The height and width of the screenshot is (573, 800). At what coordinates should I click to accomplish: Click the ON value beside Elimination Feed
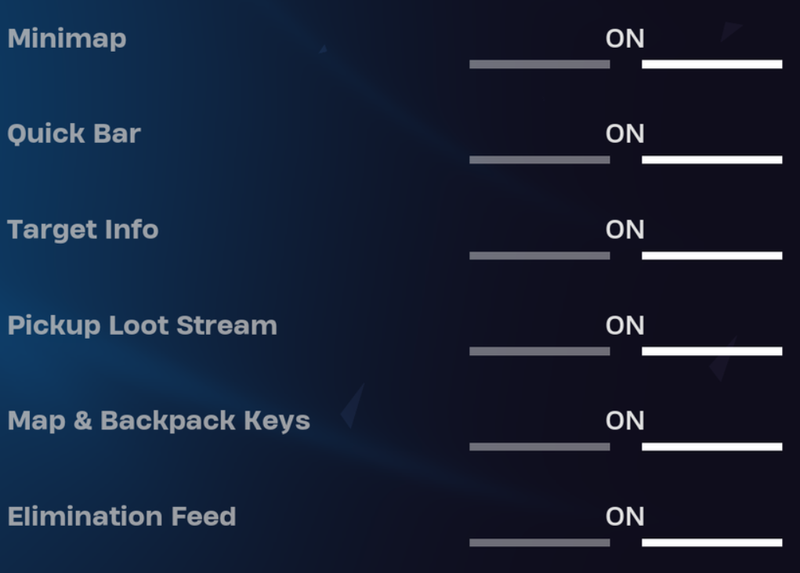[x=625, y=517]
